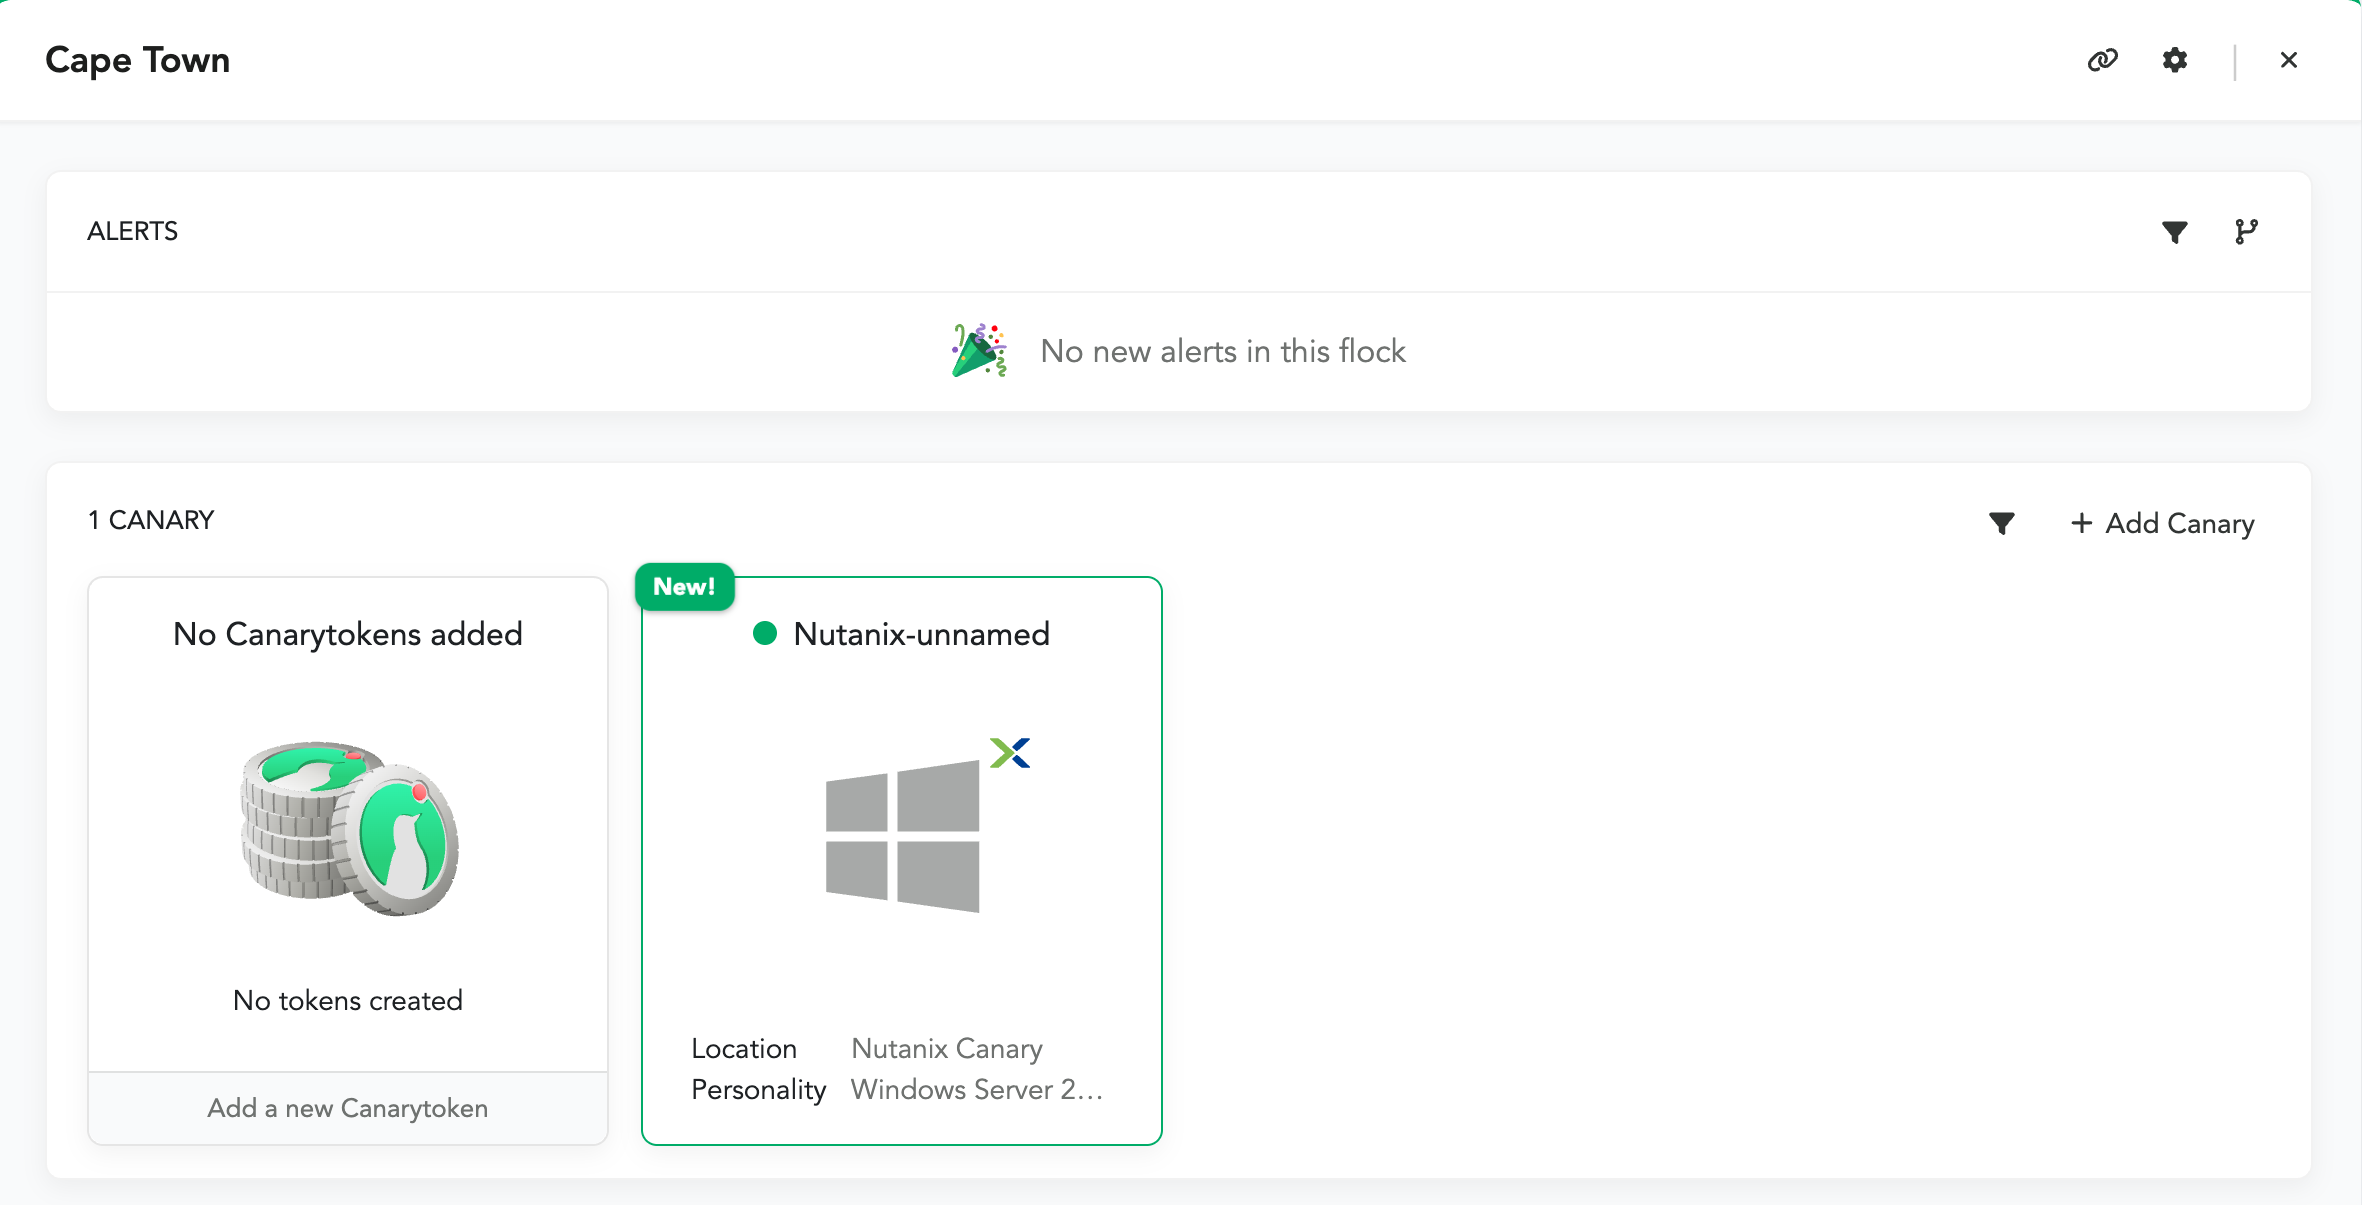Open flock settings gear icon

(x=2174, y=60)
